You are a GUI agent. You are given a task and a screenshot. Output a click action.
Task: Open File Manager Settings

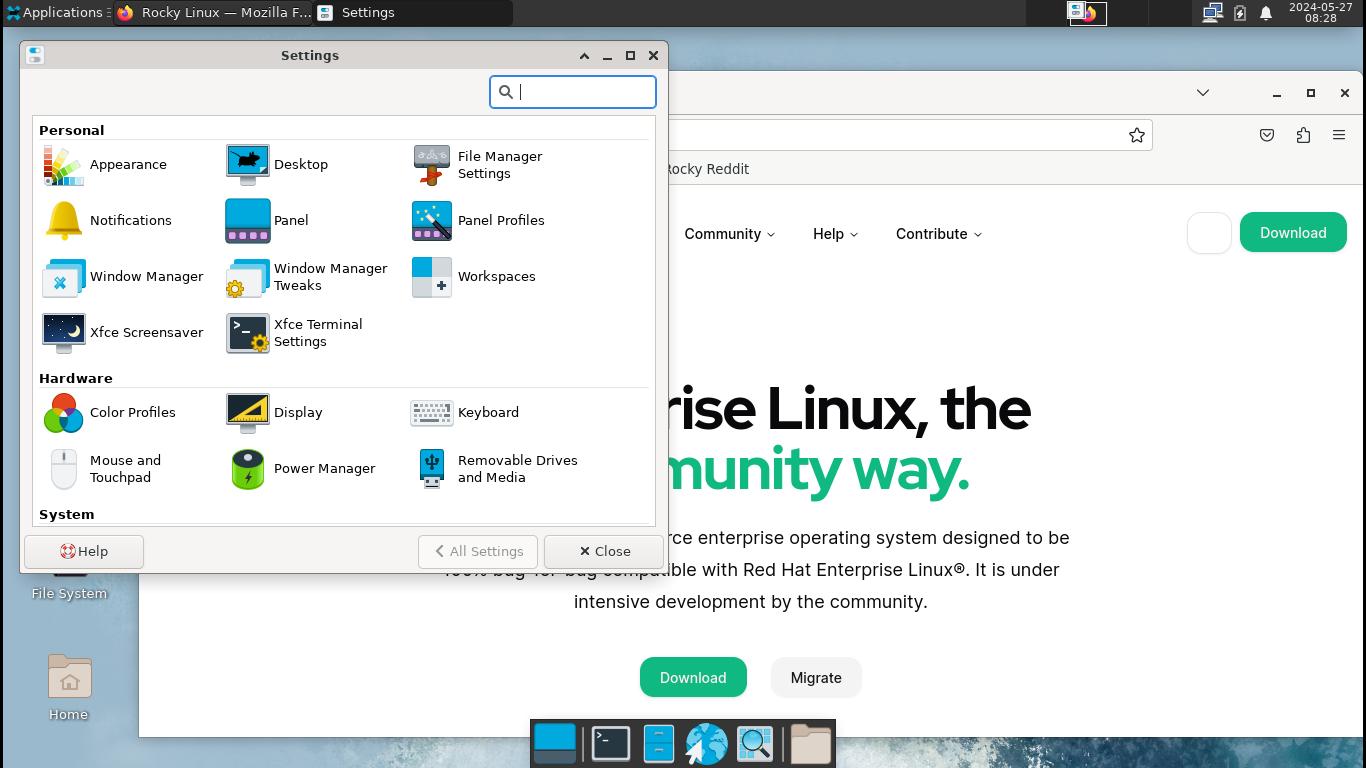(x=478, y=165)
